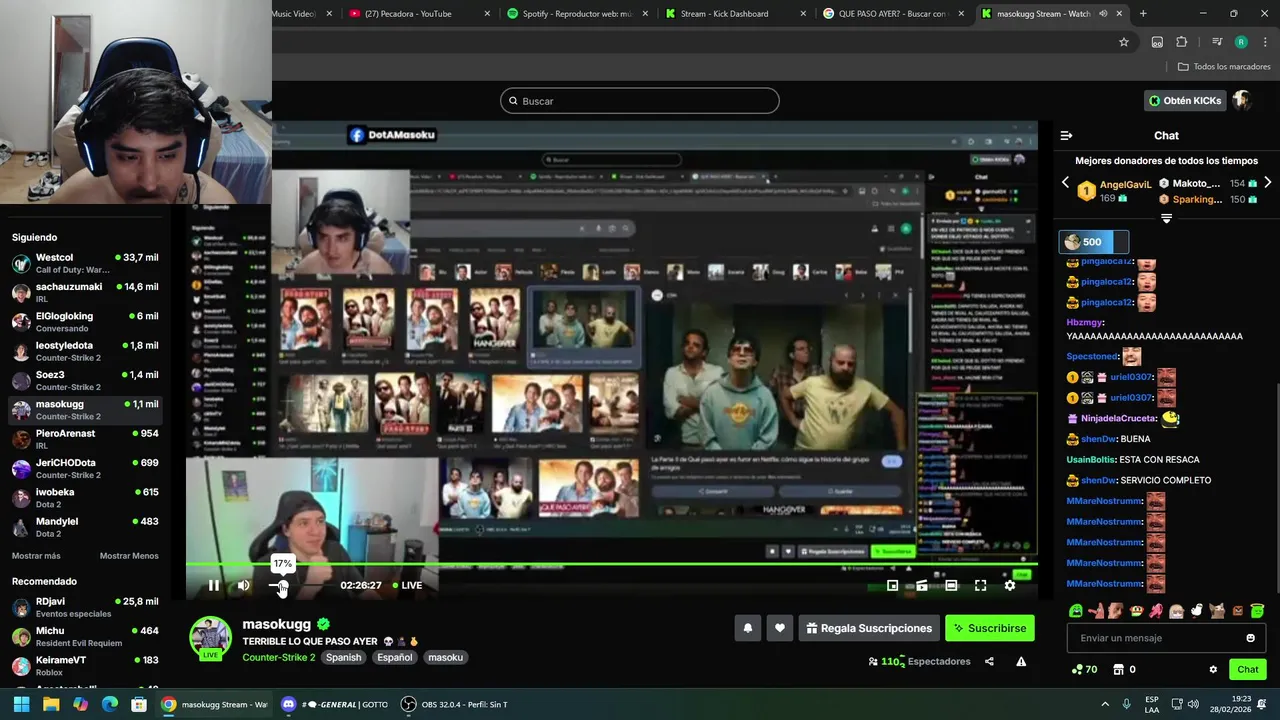Toggle notifications bell for masokugg
1280x720 pixels.
(747, 628)
